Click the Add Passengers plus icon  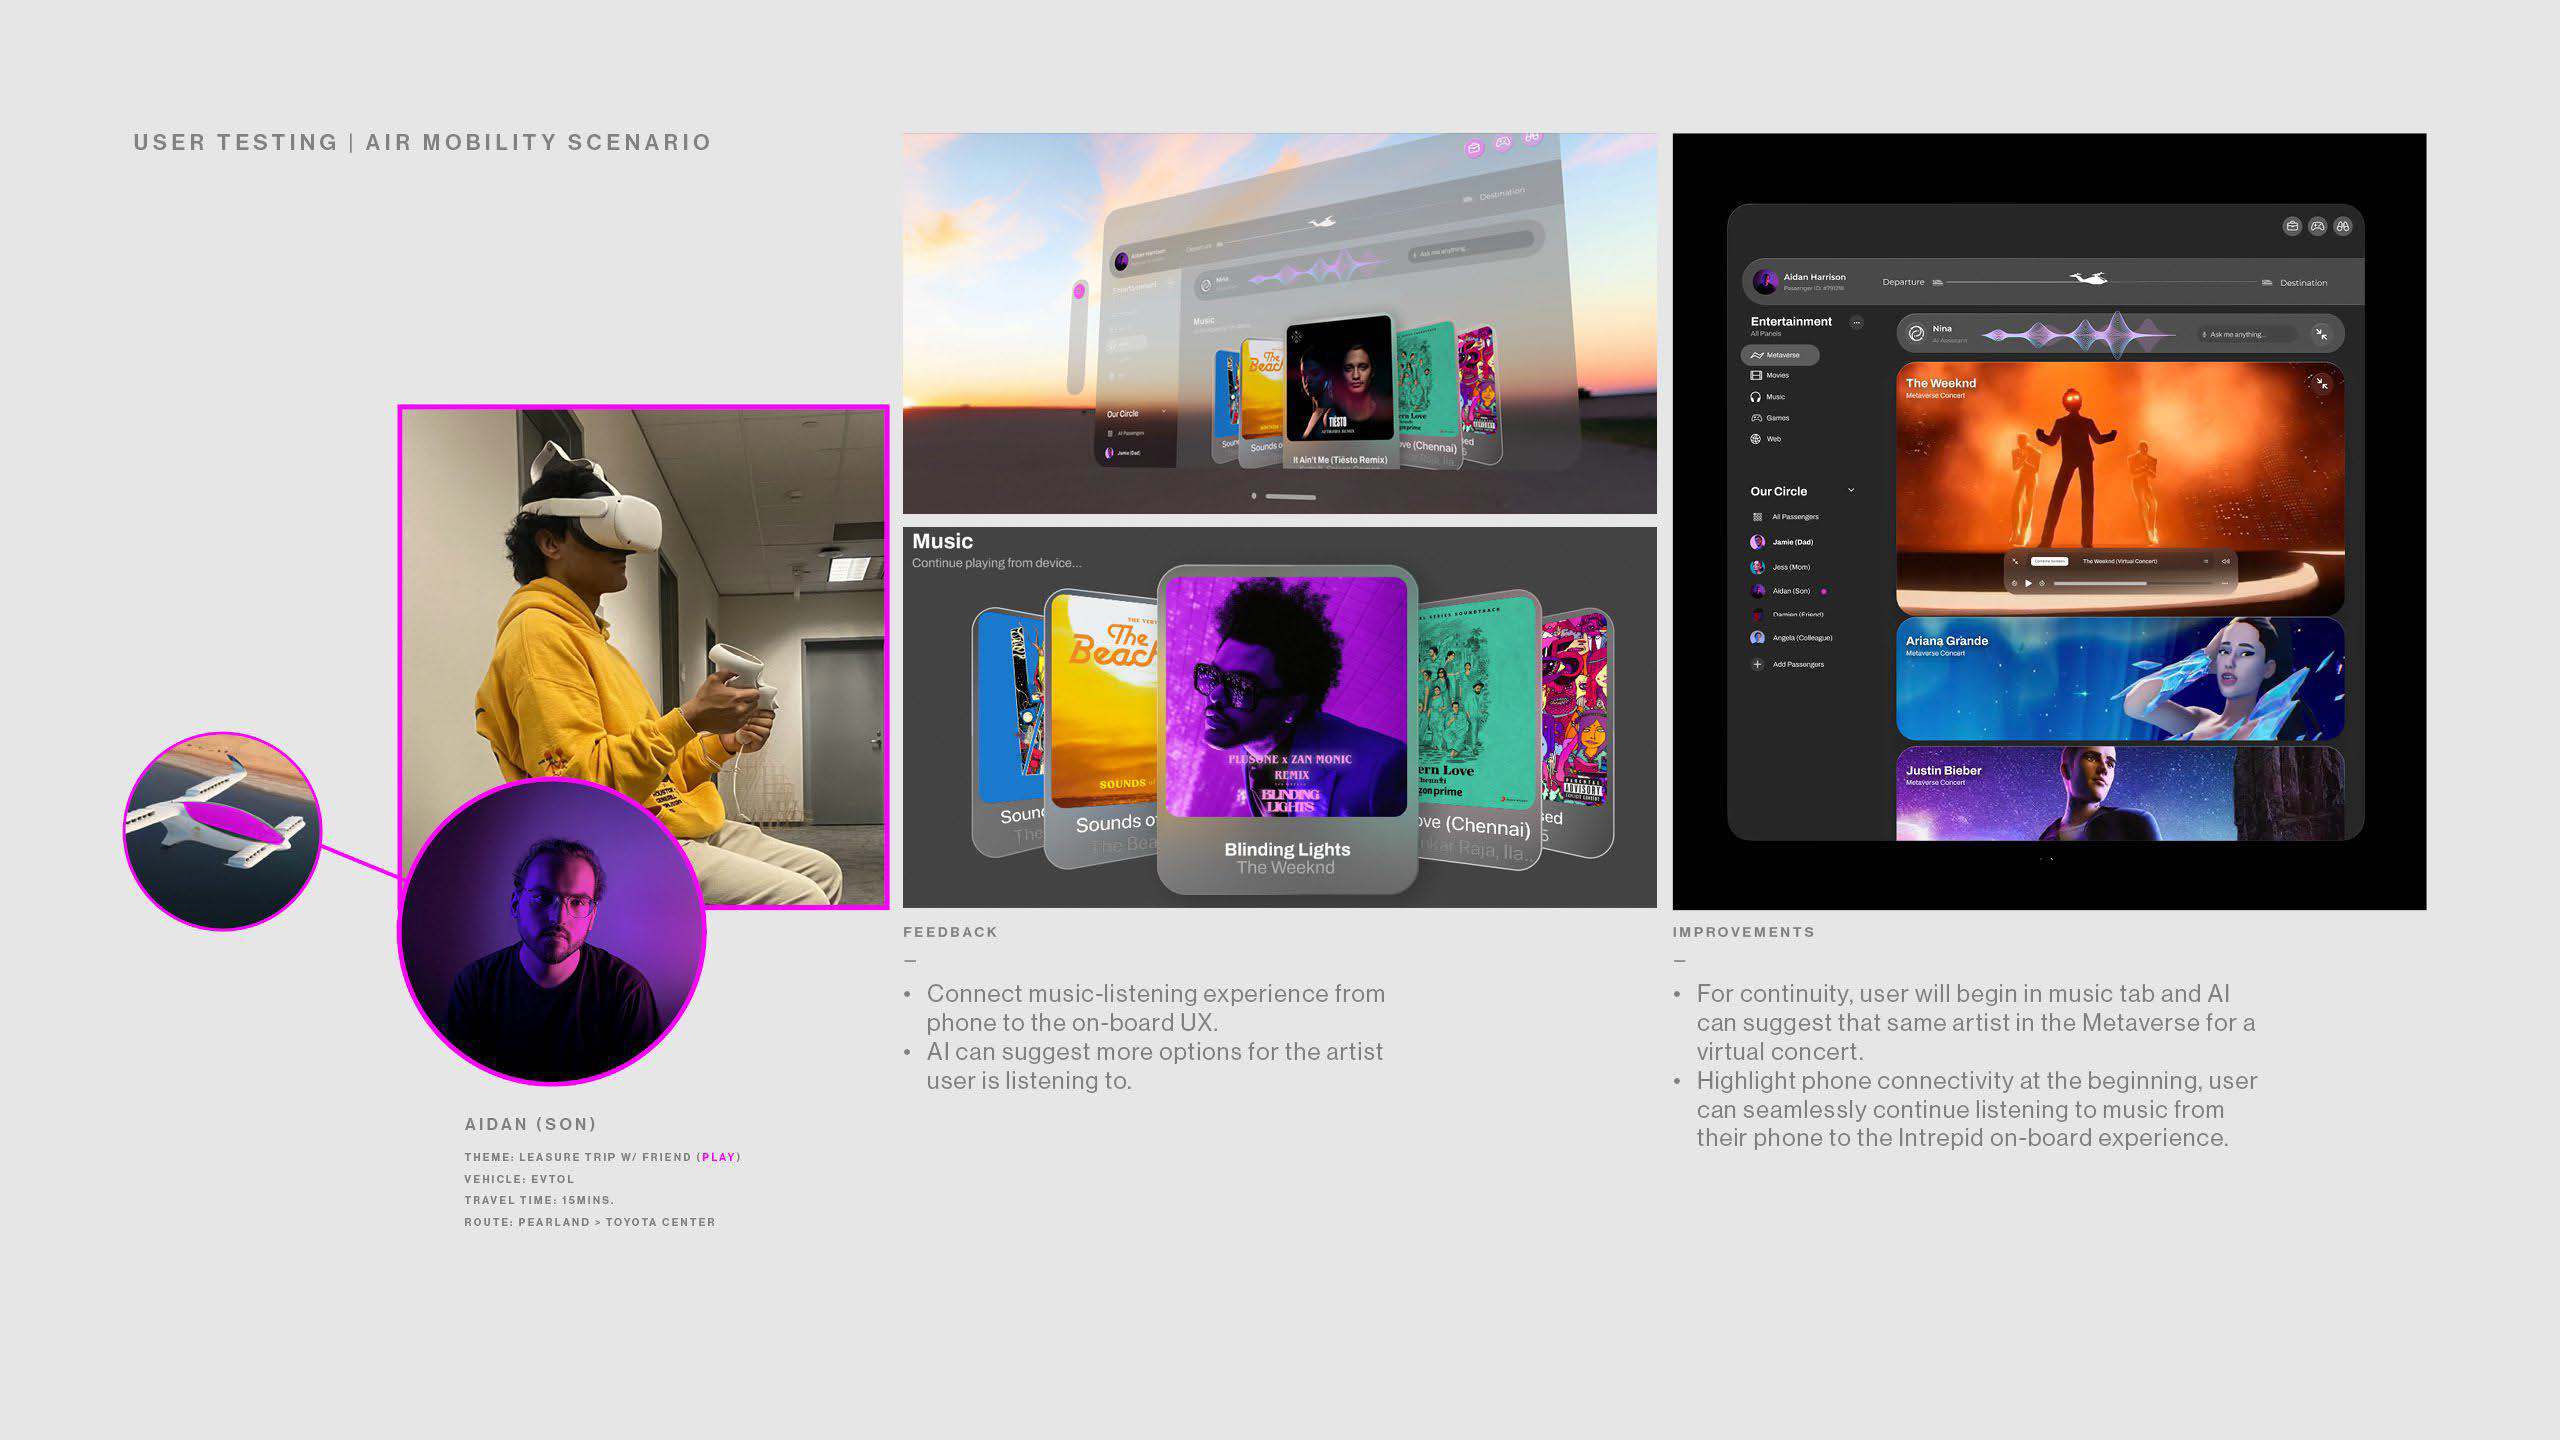(1757, 664)
